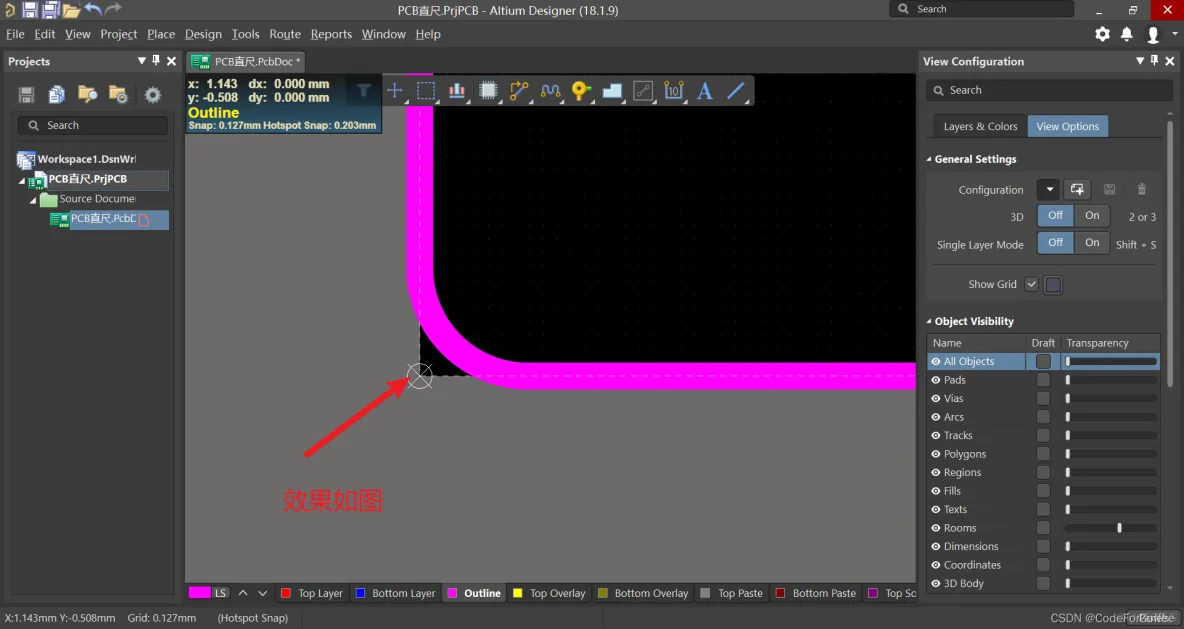The width and height of the screenshot is (1184, 629).
Task: Open Projects panel options via the gear icon
Action: coord(153,94)
